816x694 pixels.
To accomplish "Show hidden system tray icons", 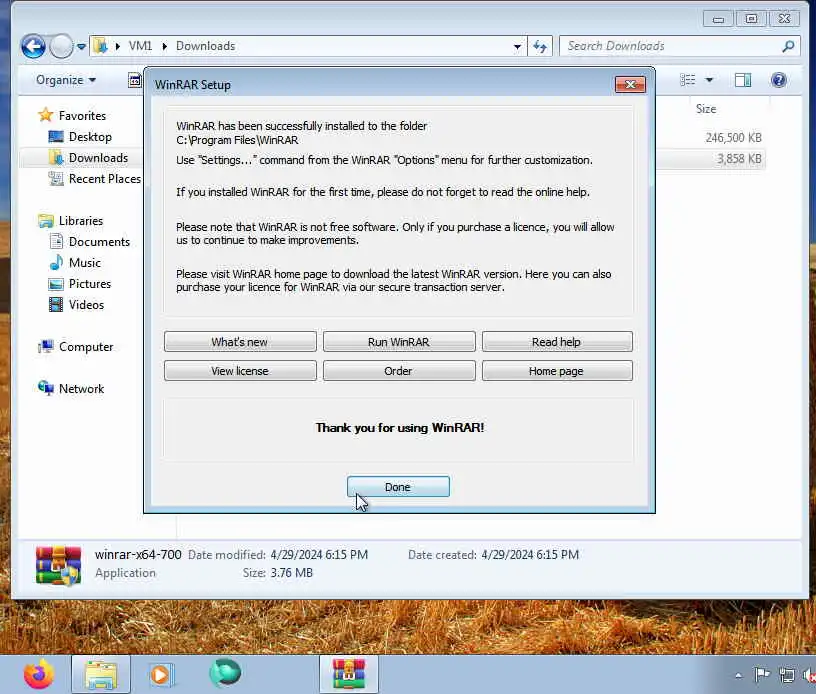I will tap(738, 676).
